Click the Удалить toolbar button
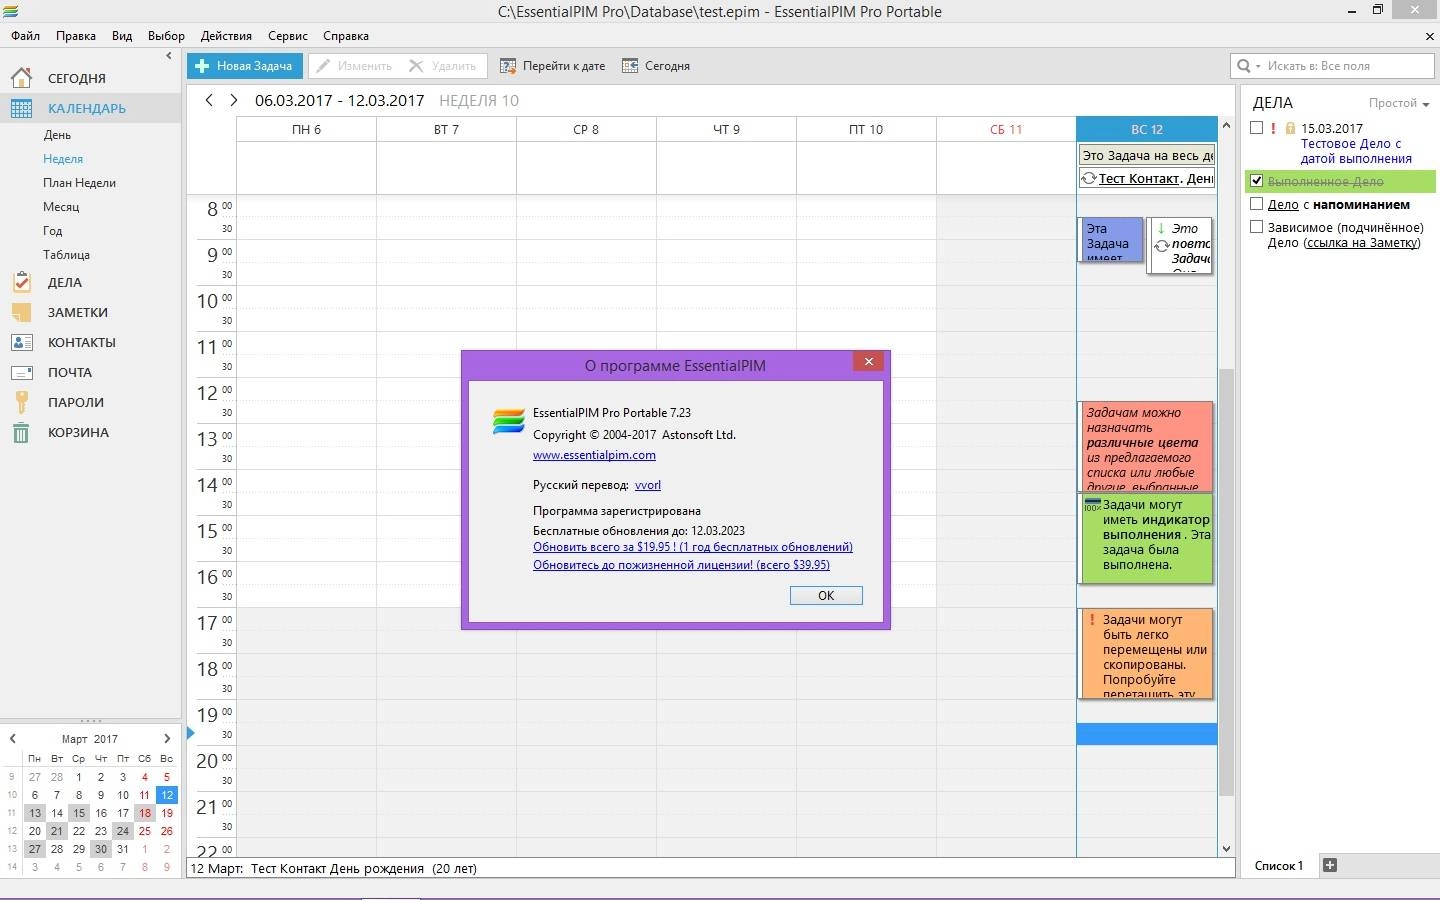 click(443, 66)
